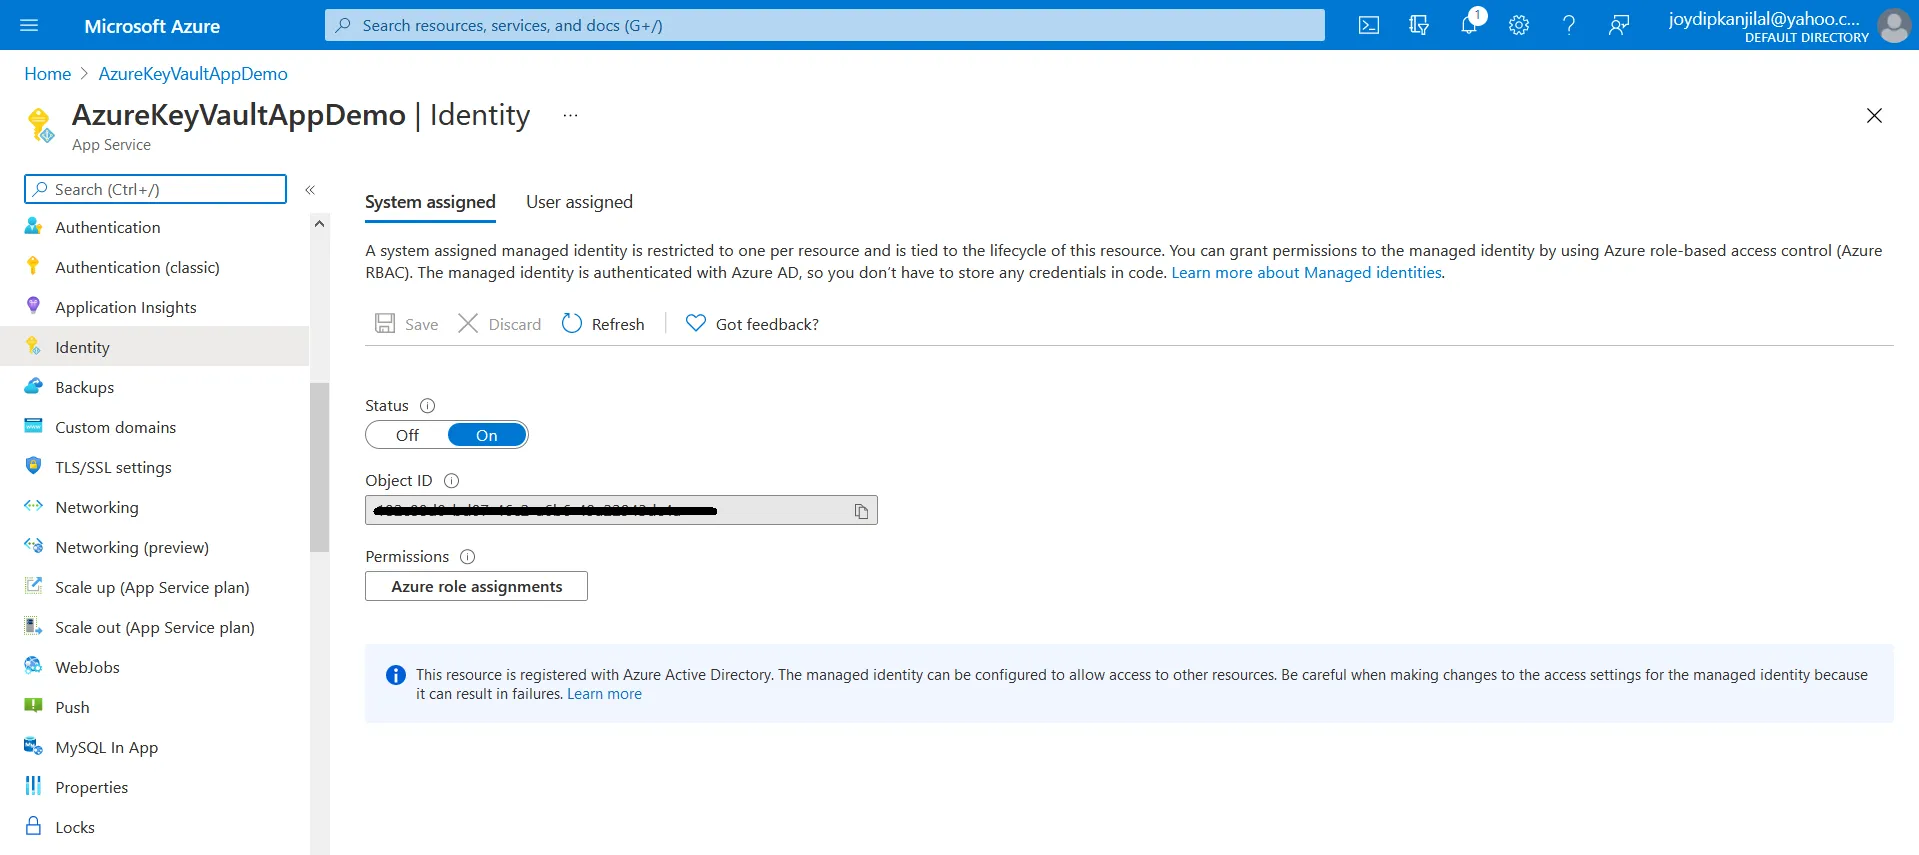Viewport: 1919px width, 855px height.
Task: Follow Learn more about Managed identities link
Action: [1307, 272]
